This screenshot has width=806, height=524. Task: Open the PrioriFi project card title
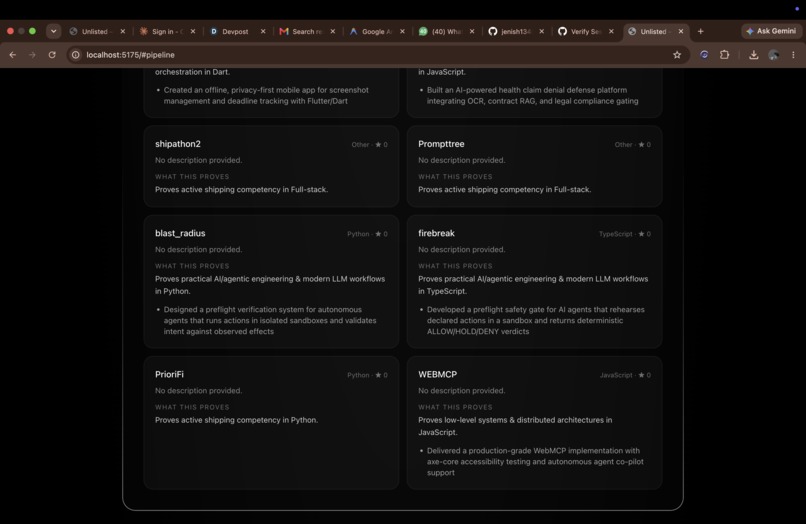pyautogui.click(x=169, y=374)
